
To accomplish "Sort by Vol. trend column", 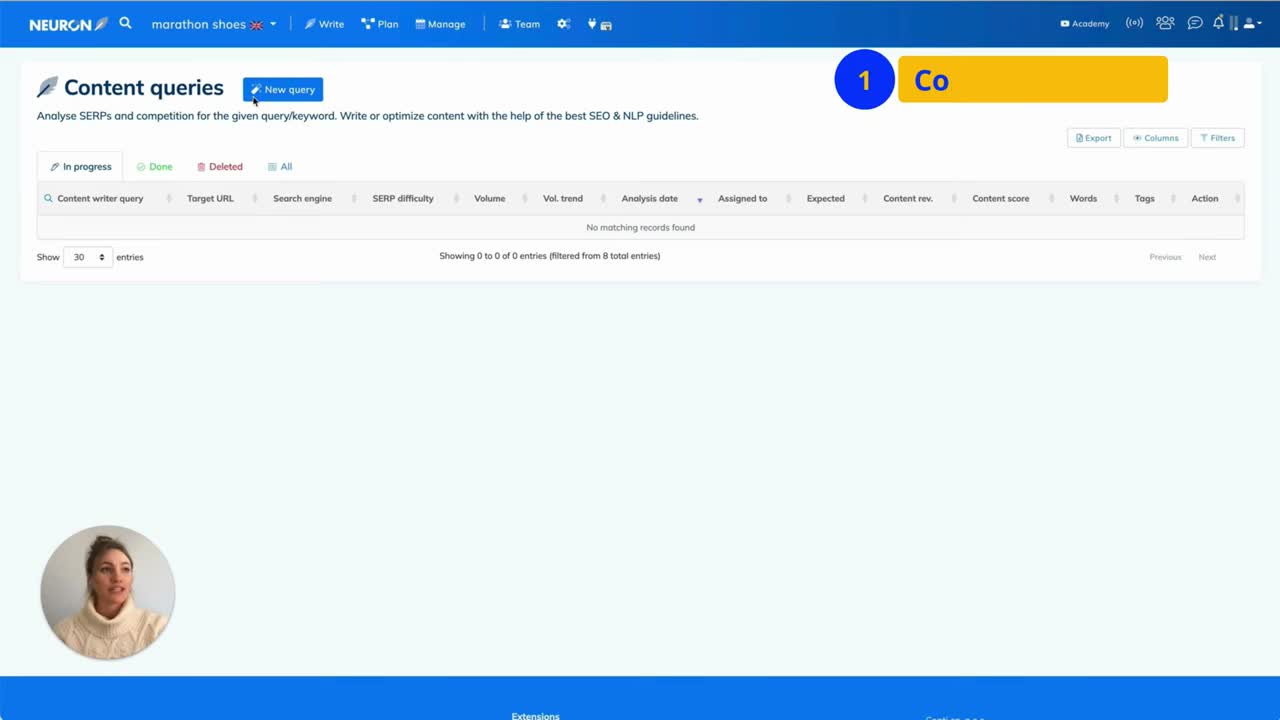I will [570, 198].
